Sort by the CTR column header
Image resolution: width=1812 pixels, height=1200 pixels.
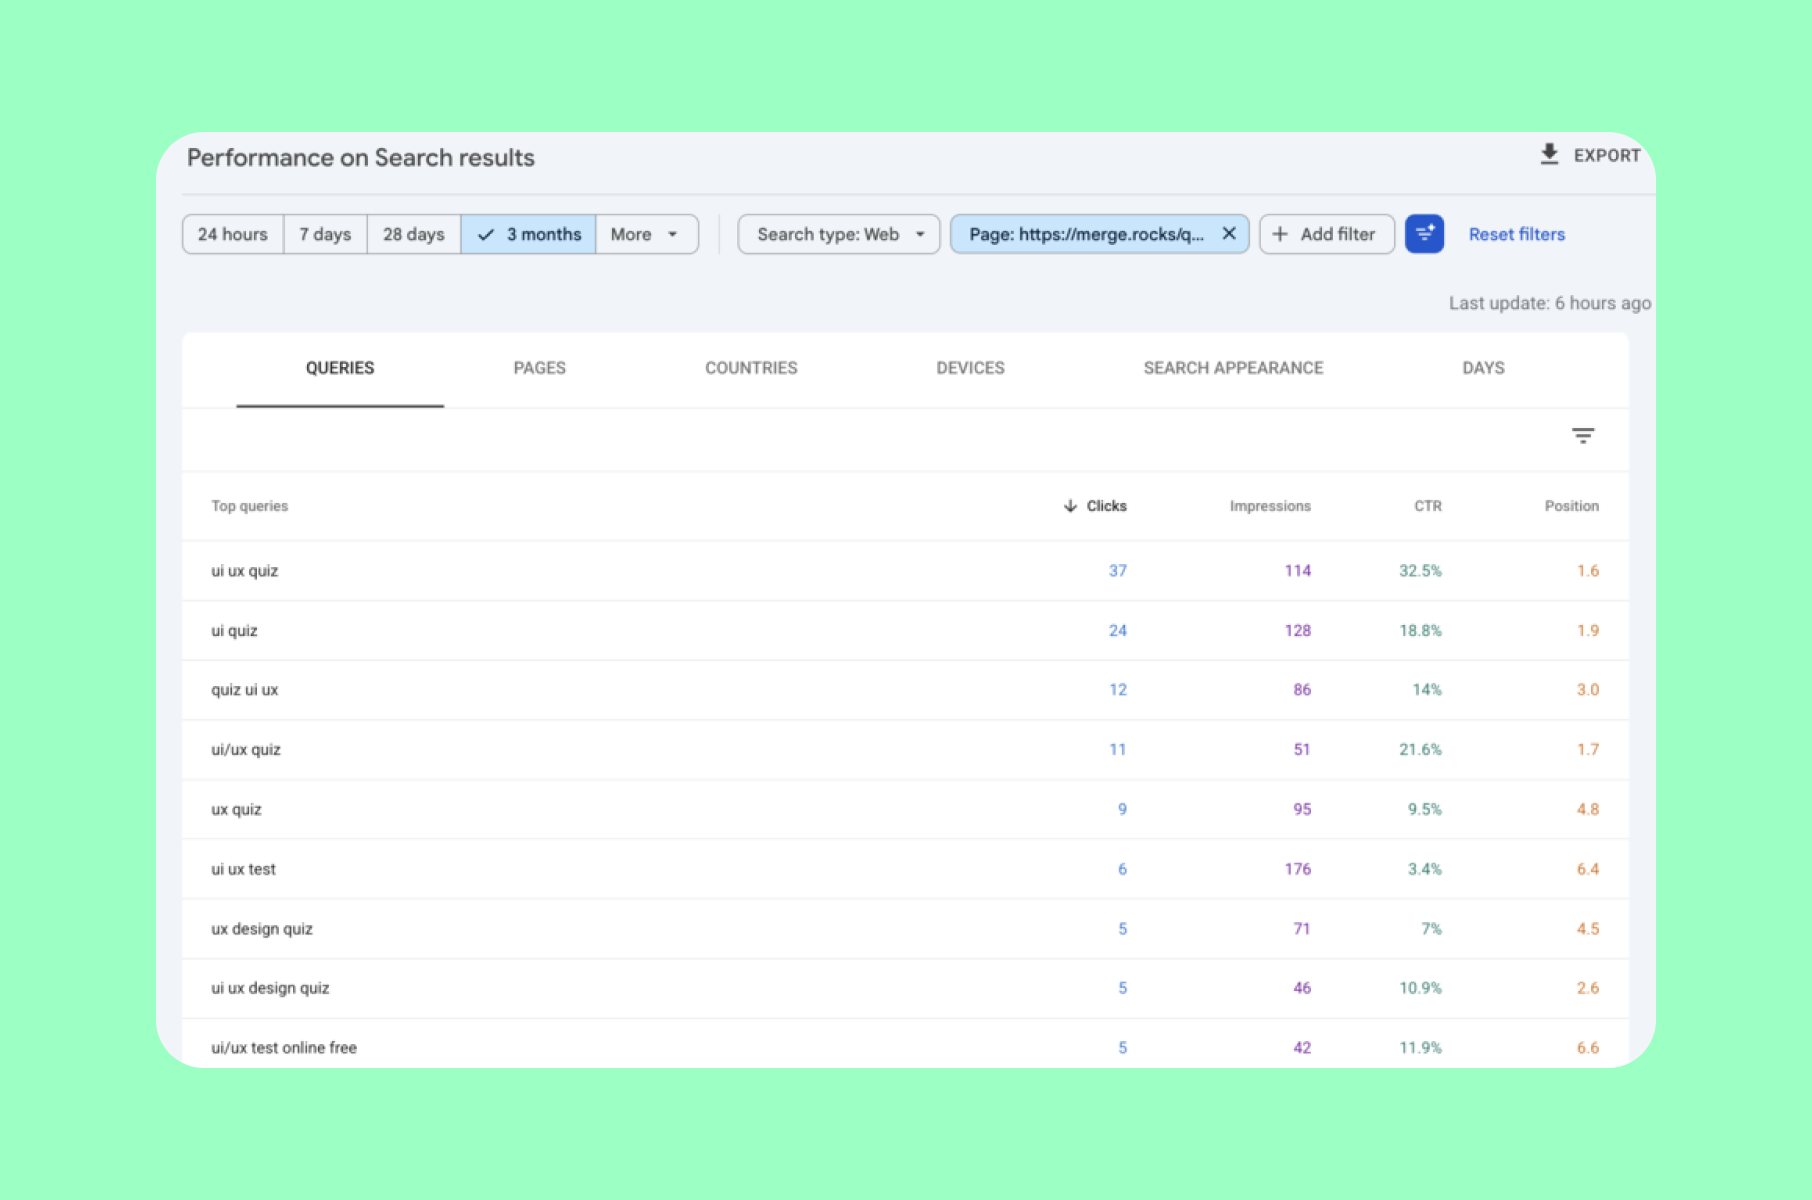1428,506
